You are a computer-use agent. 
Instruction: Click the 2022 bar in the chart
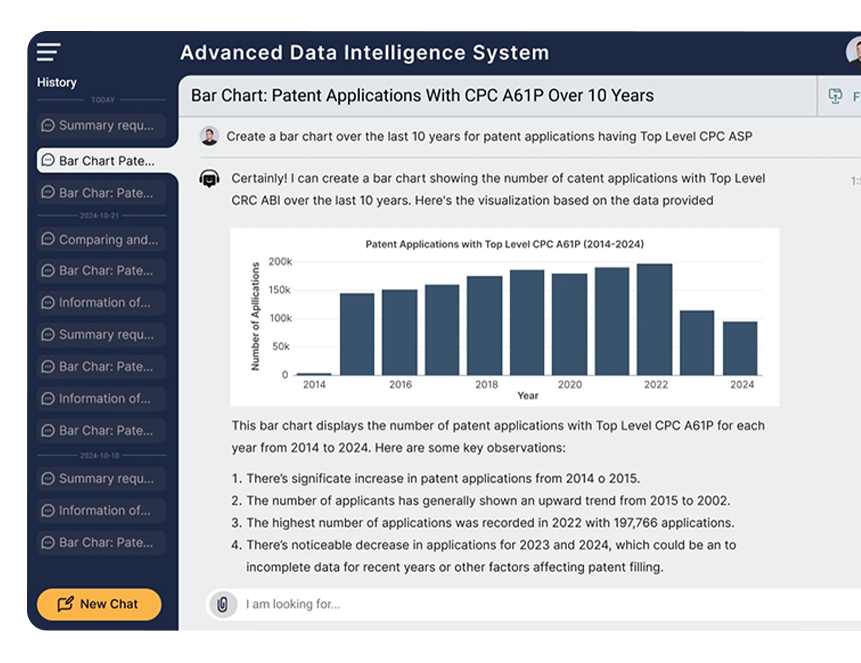(655, 319)
